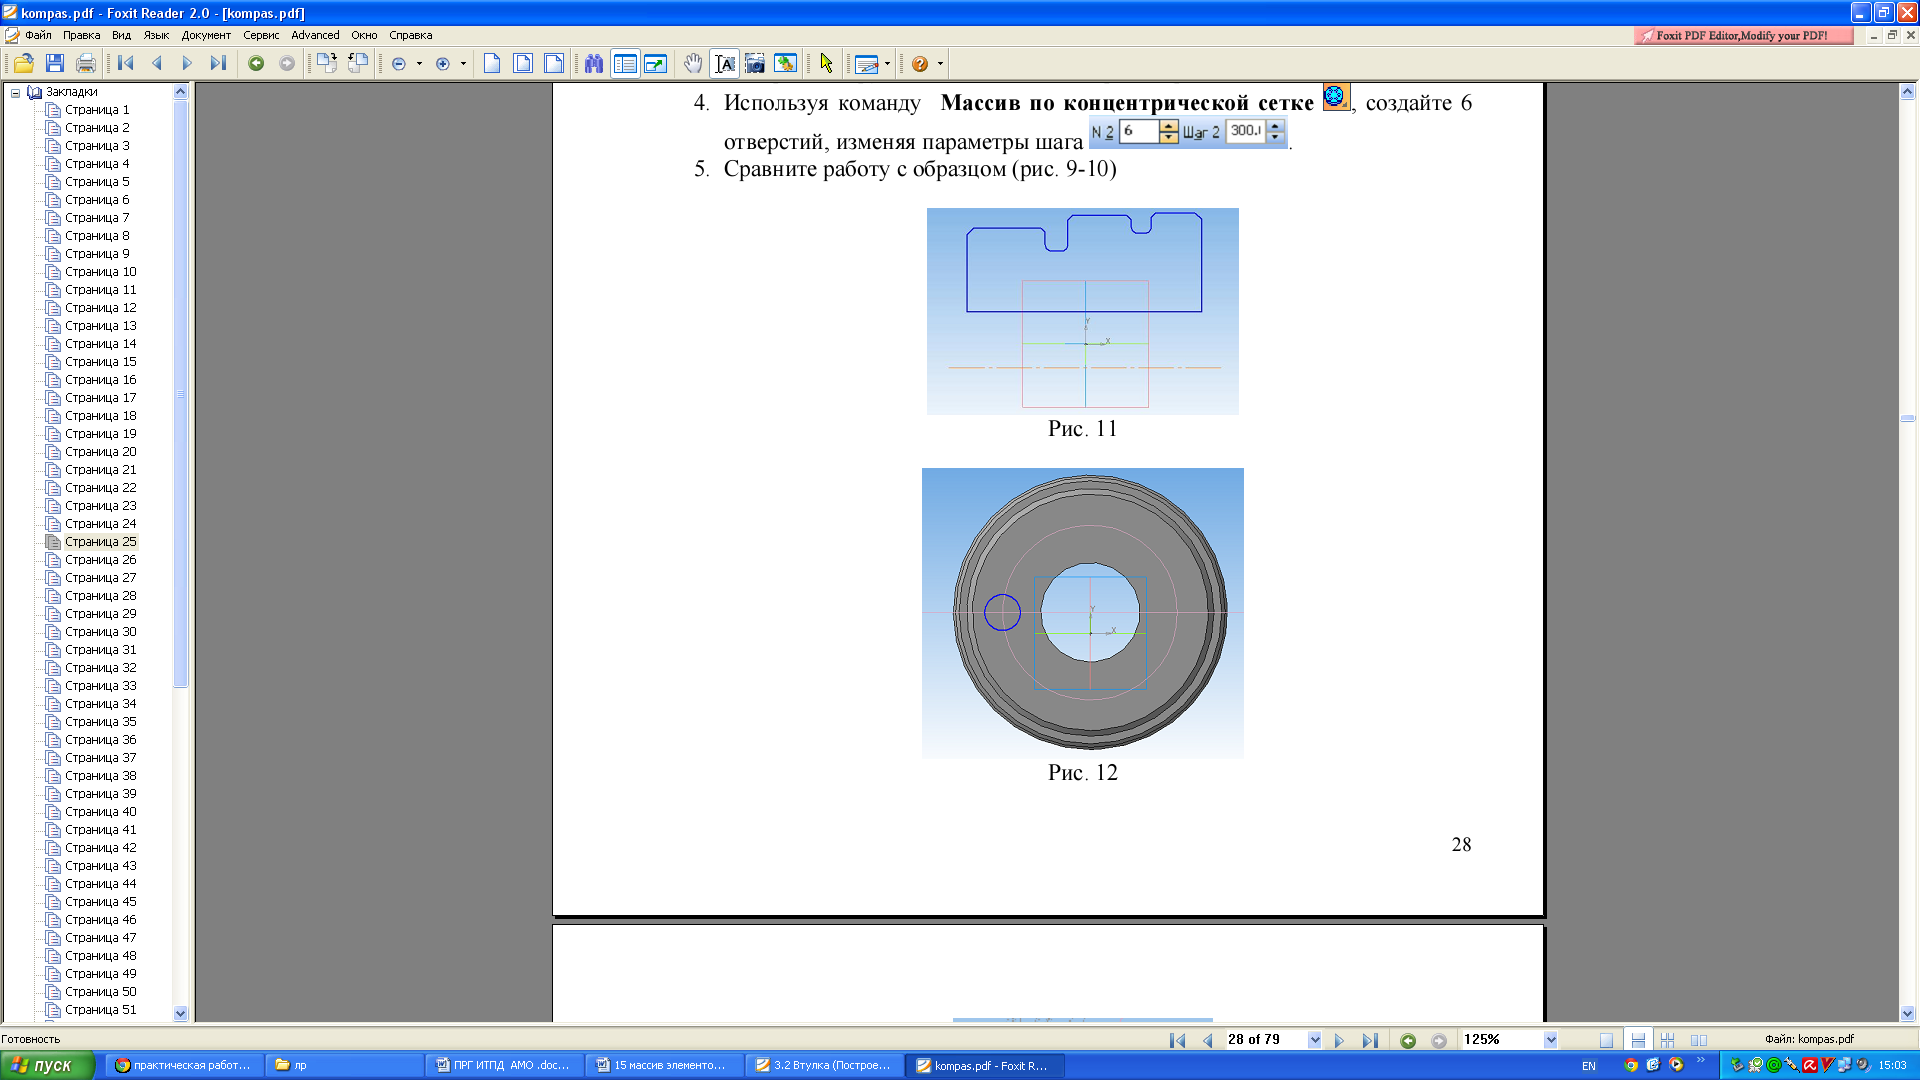Switch to ПРГ ИТПД АМО .doc taskbar window
Image resolution: width=1920 pixels, height=1080 pixels.
[x=505, y=1066]
